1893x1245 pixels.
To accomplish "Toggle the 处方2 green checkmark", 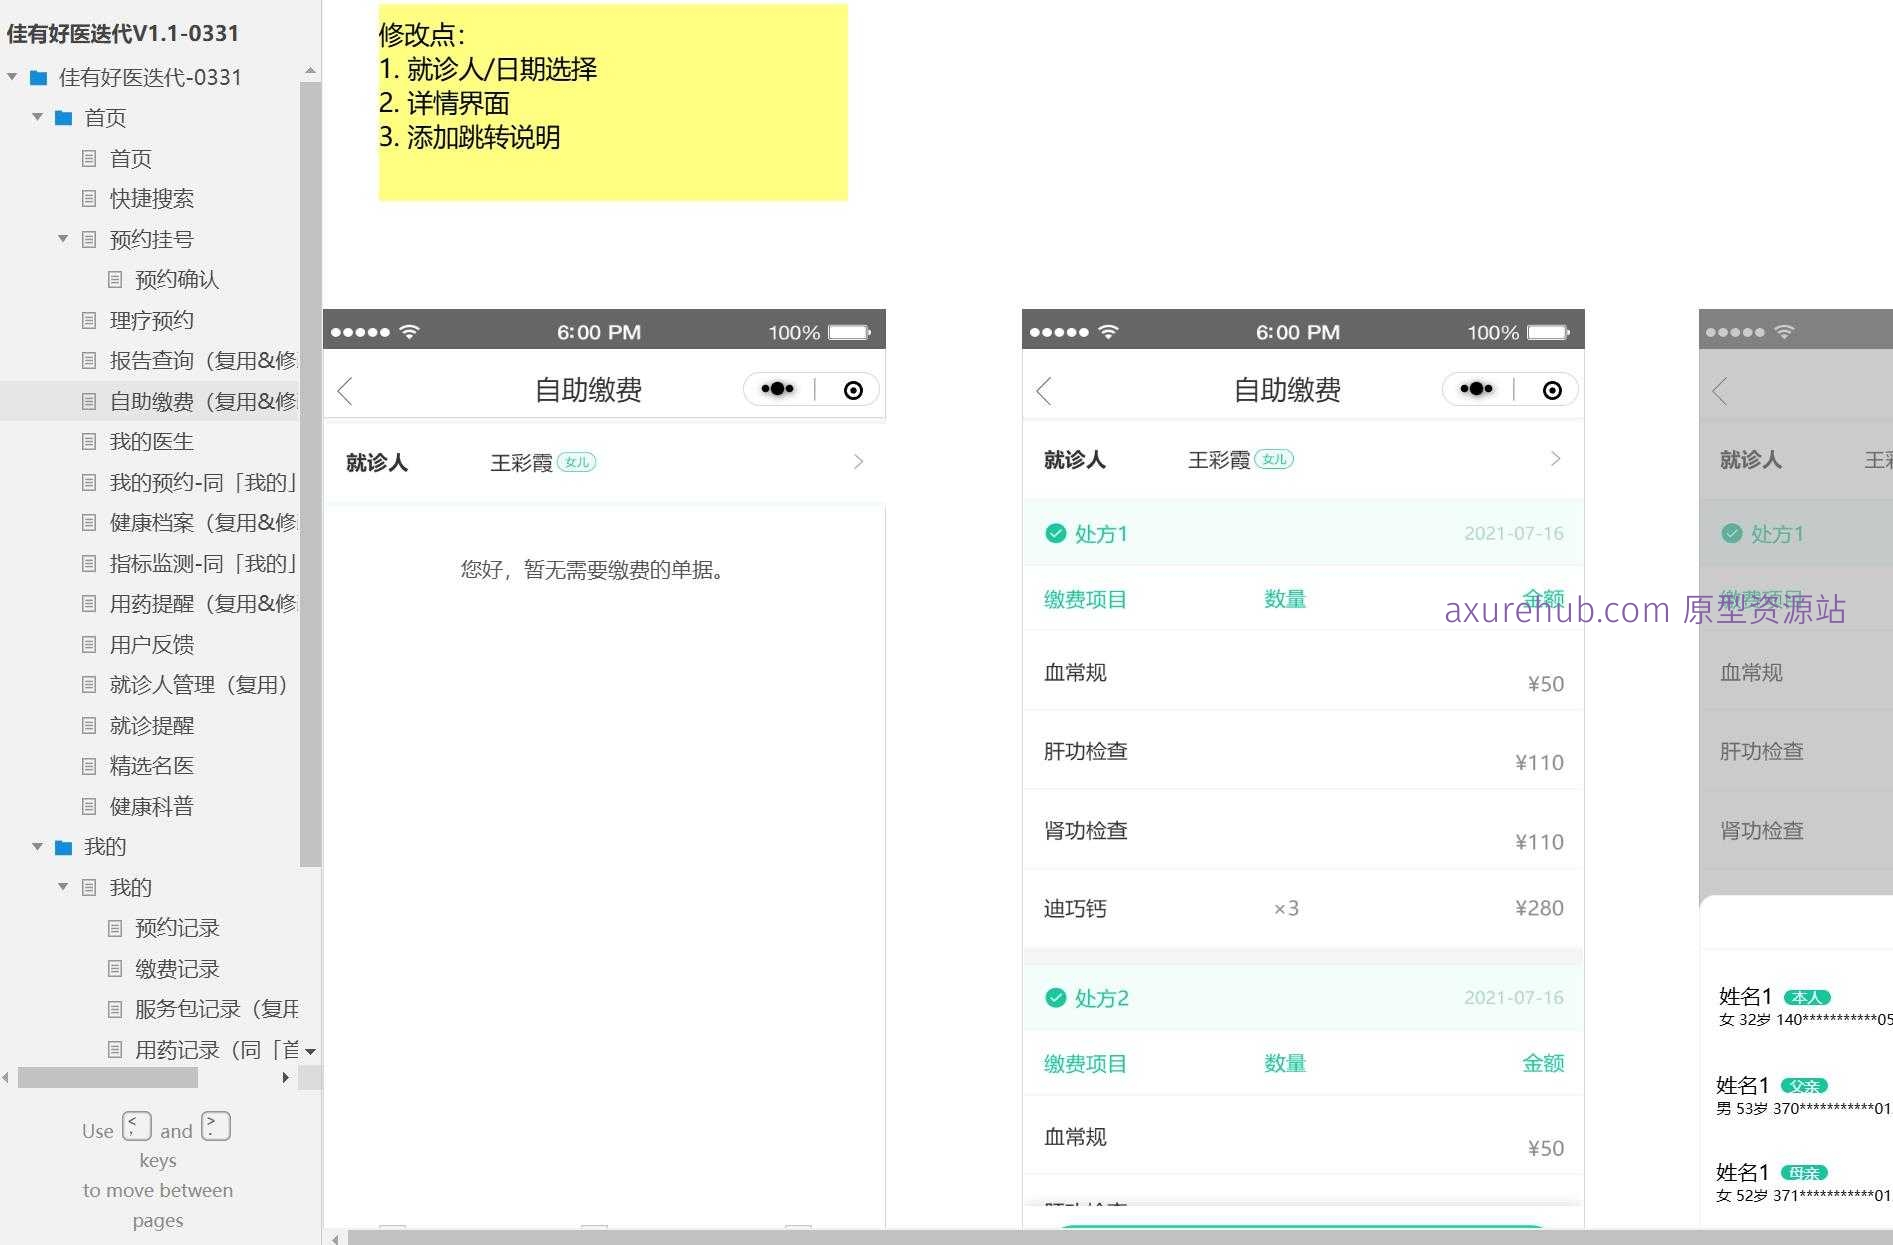I will [x=1055, y=997].
